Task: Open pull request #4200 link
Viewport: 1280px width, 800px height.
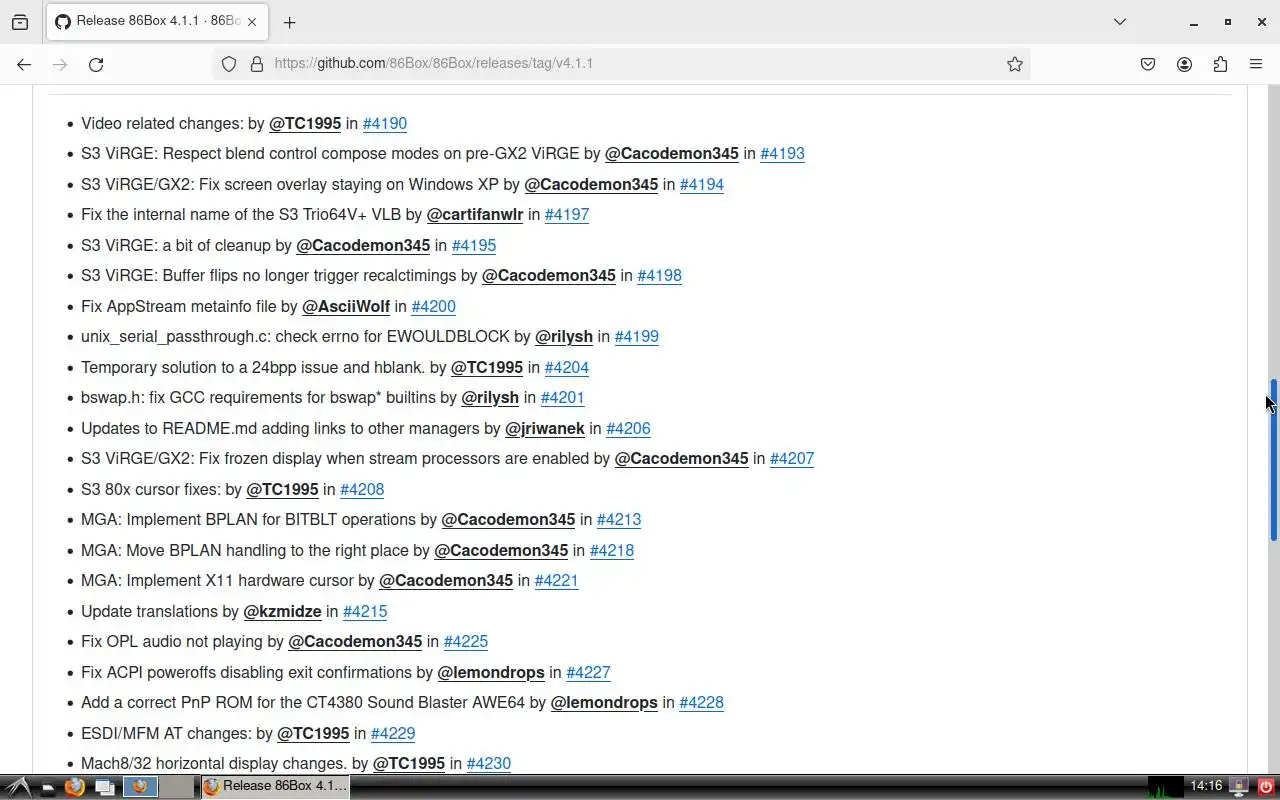Action: (433, 306)
